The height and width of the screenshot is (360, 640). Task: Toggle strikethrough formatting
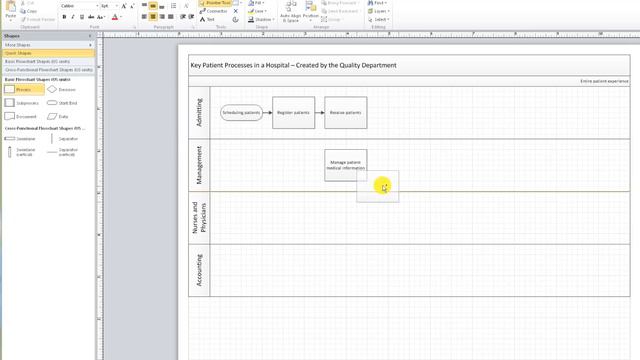(x=91, y=17)
